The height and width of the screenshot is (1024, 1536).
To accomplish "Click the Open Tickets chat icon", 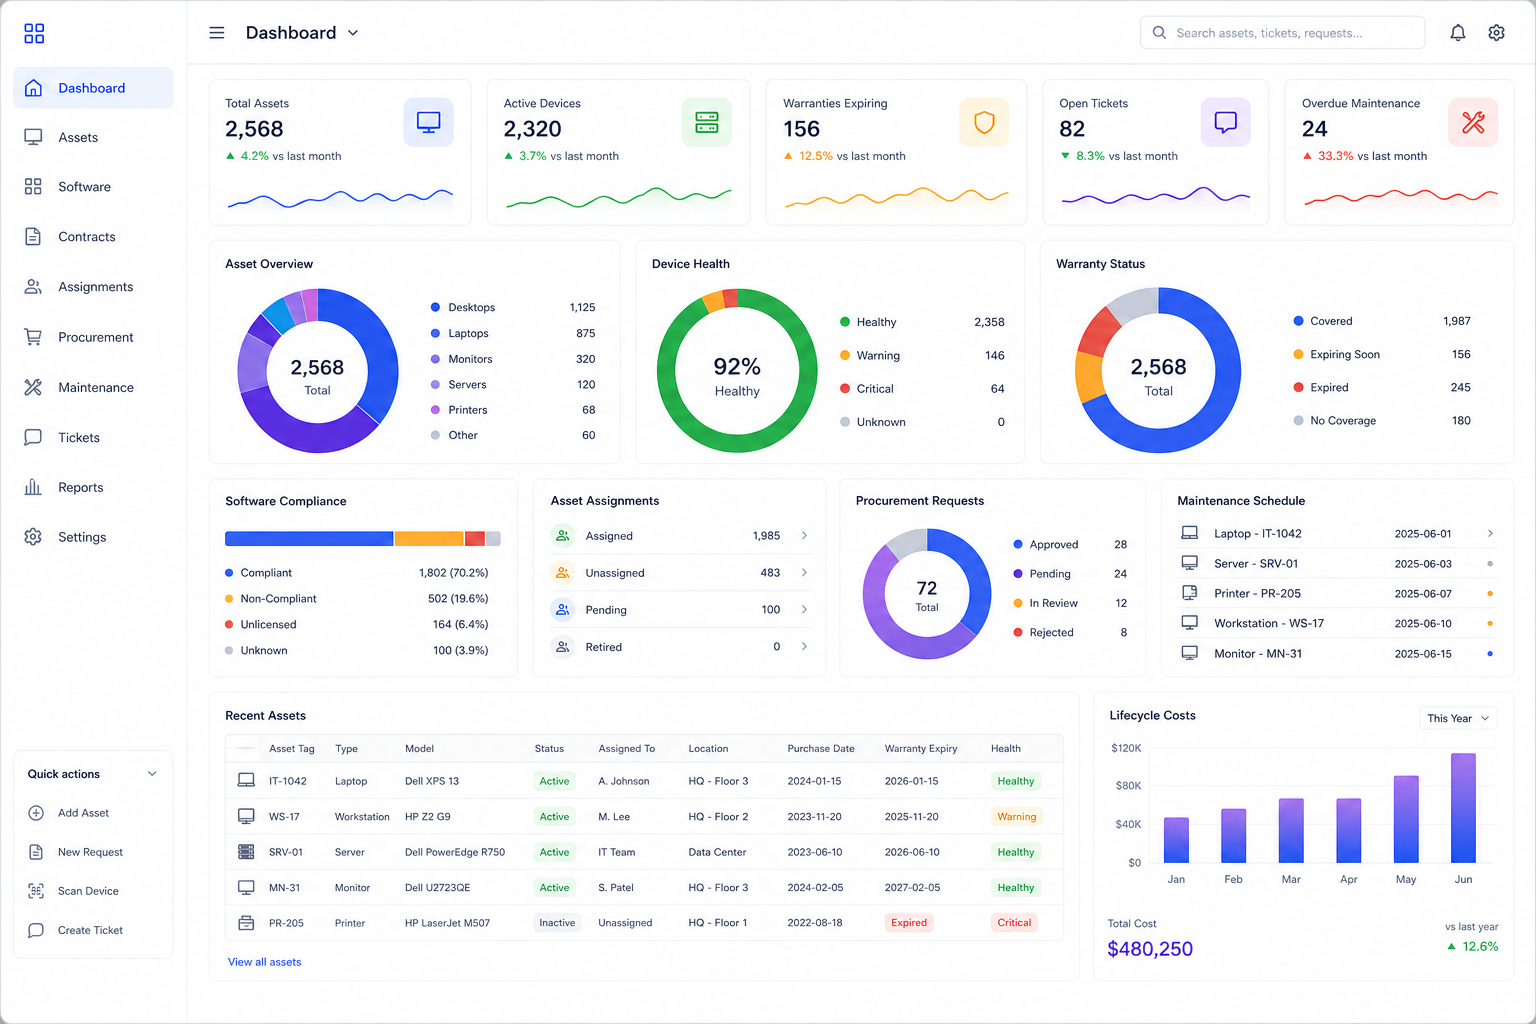I will click(1225, 122).
